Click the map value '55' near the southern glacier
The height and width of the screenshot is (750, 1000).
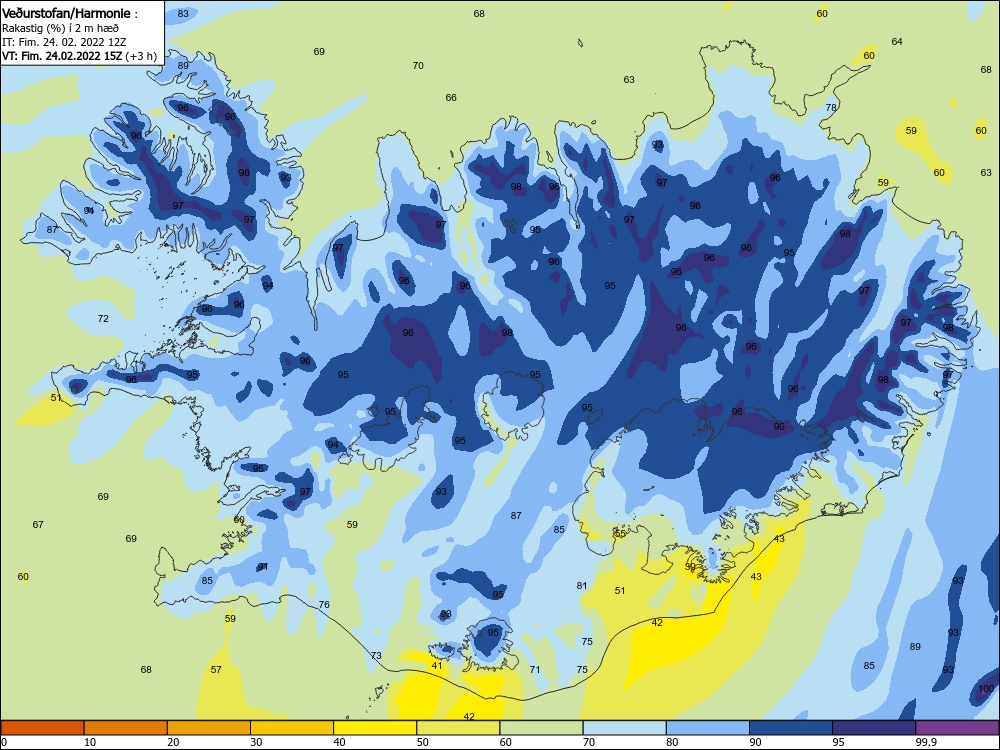pos(620,534)
